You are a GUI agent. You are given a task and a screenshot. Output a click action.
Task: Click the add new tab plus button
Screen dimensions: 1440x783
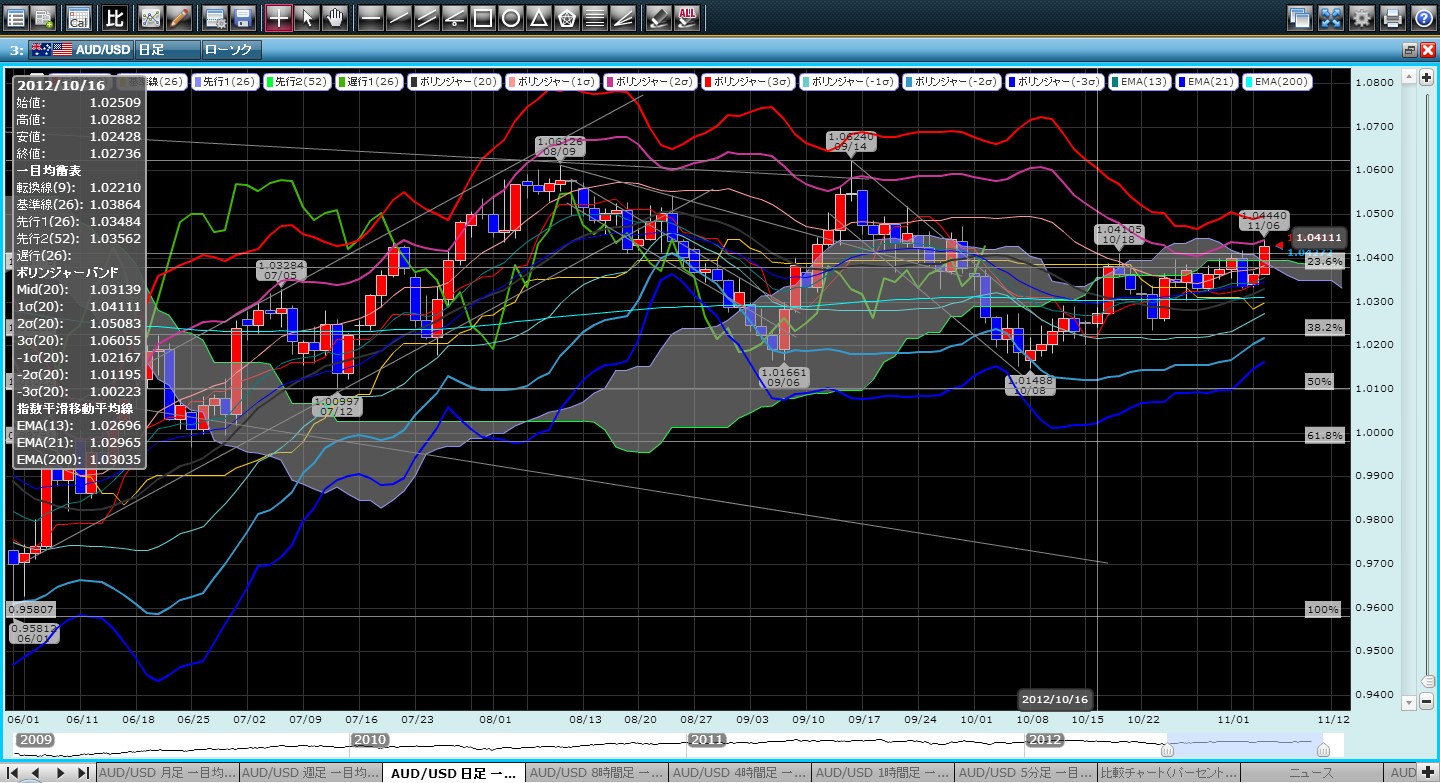pos(1427,773)
